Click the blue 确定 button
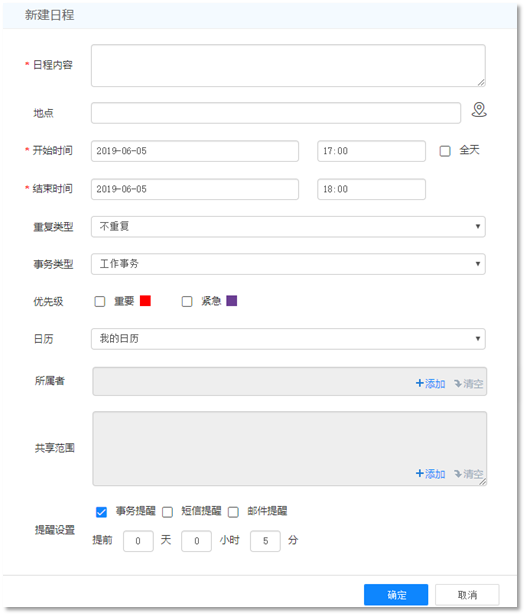Screen dimensions: 526x616 click(396, 595)
